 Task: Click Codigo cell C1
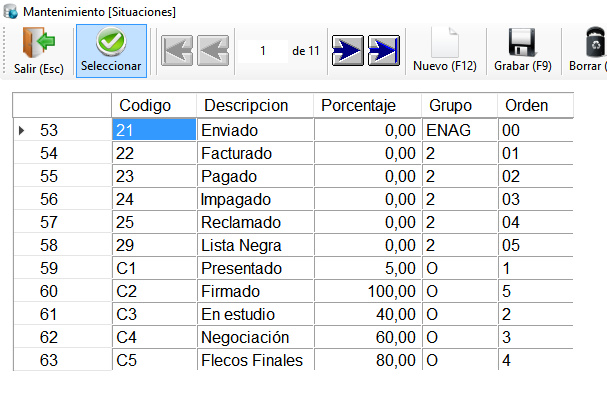click(x=154, y=268)
